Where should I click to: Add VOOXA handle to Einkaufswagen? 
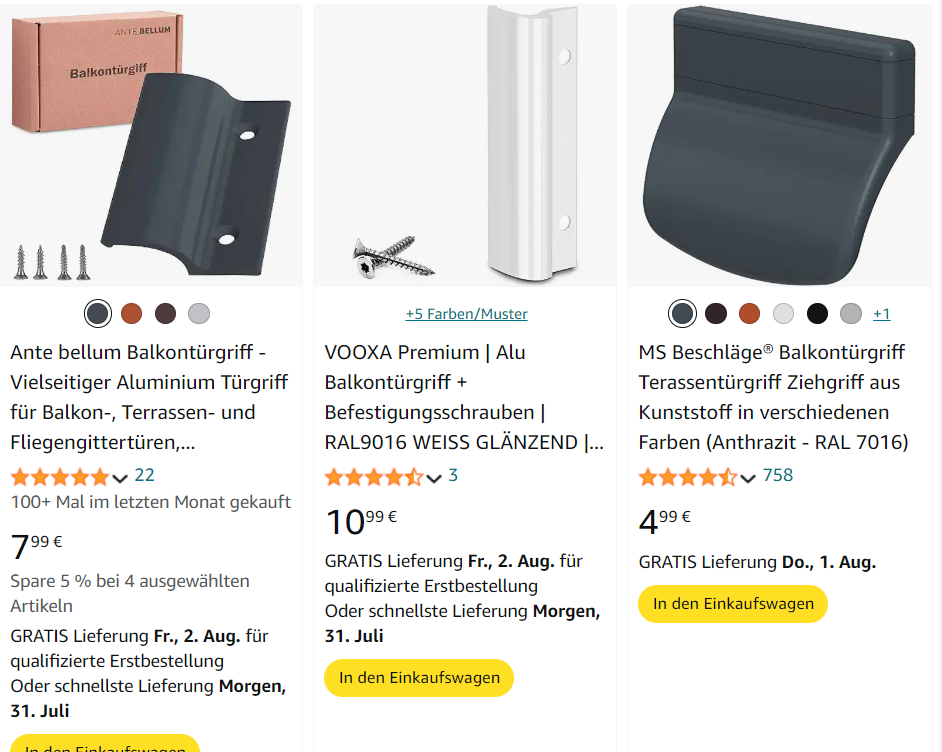pyautogui.click(x=419, y=678)
